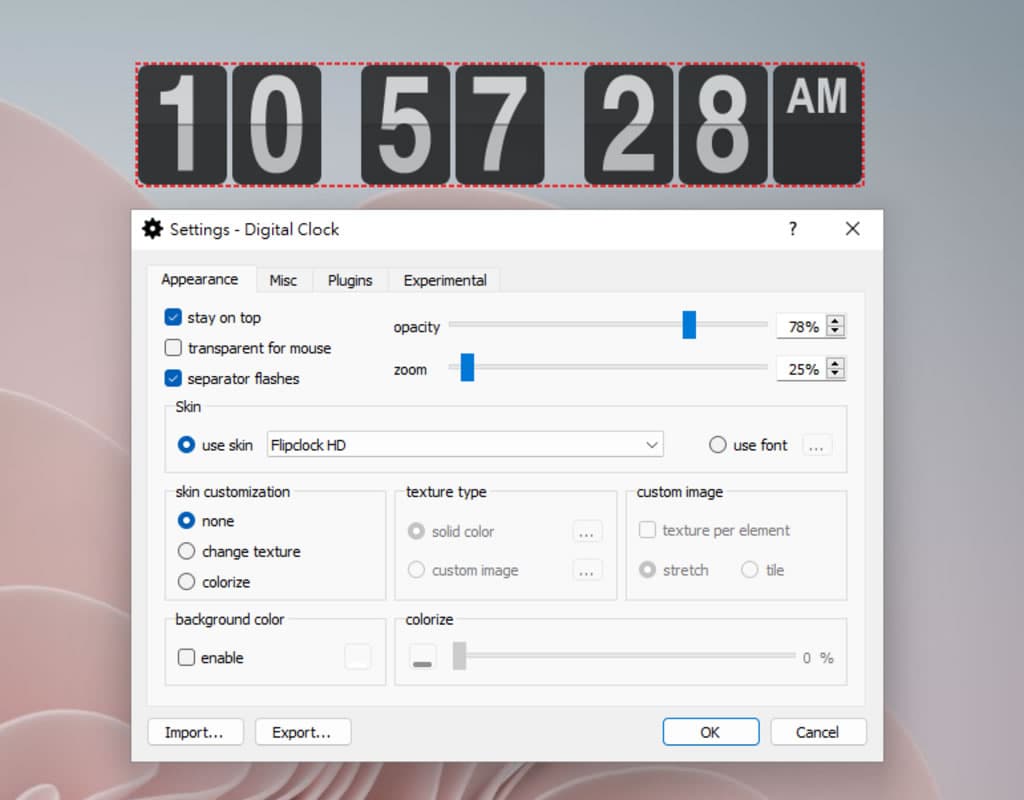The image size is (1024, 800).
Task: Click the flip clock widget on desktop
Action: (x=500, y=125)
